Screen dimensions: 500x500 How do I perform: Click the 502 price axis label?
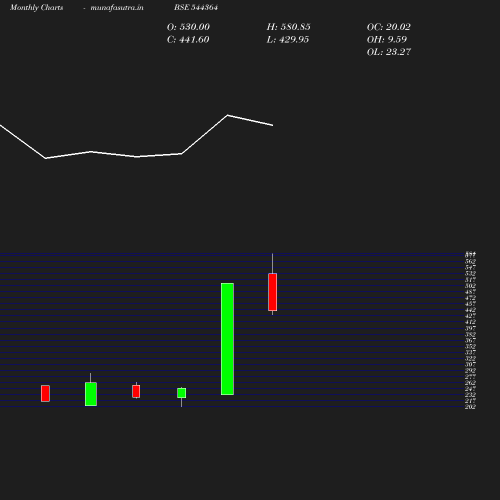[470, 286]
